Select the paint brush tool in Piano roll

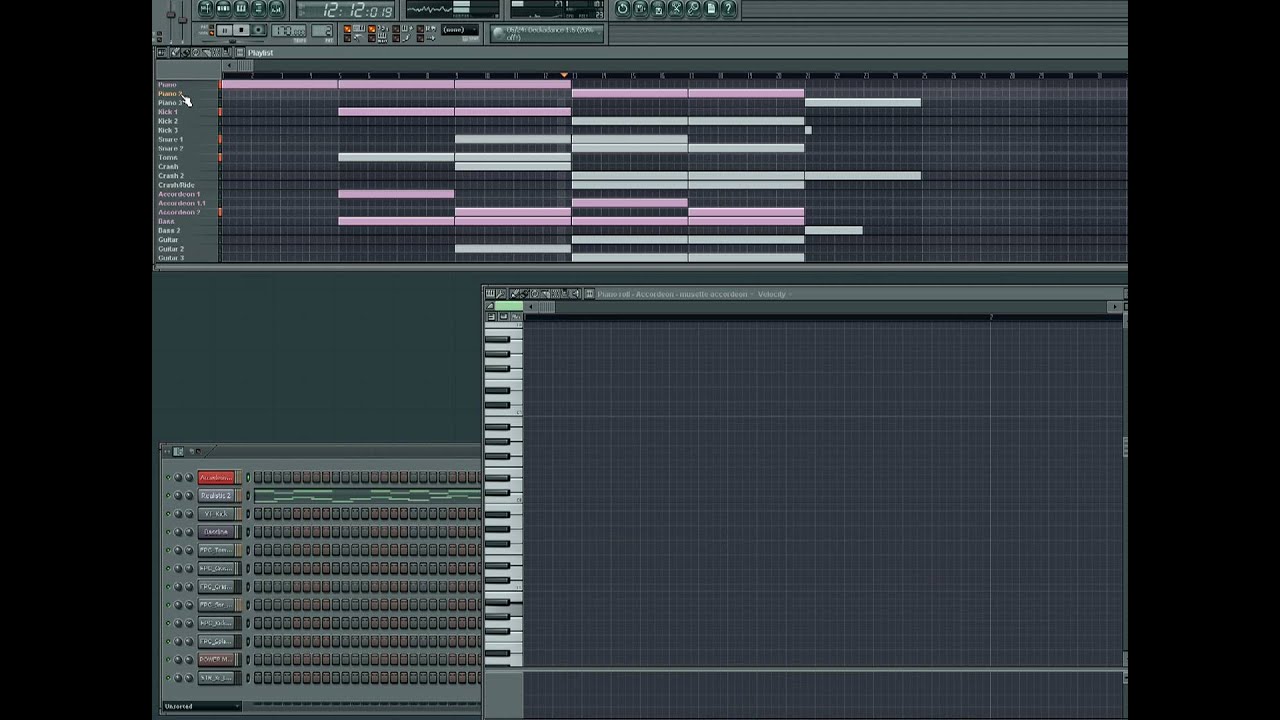click(x=524, y=294)
